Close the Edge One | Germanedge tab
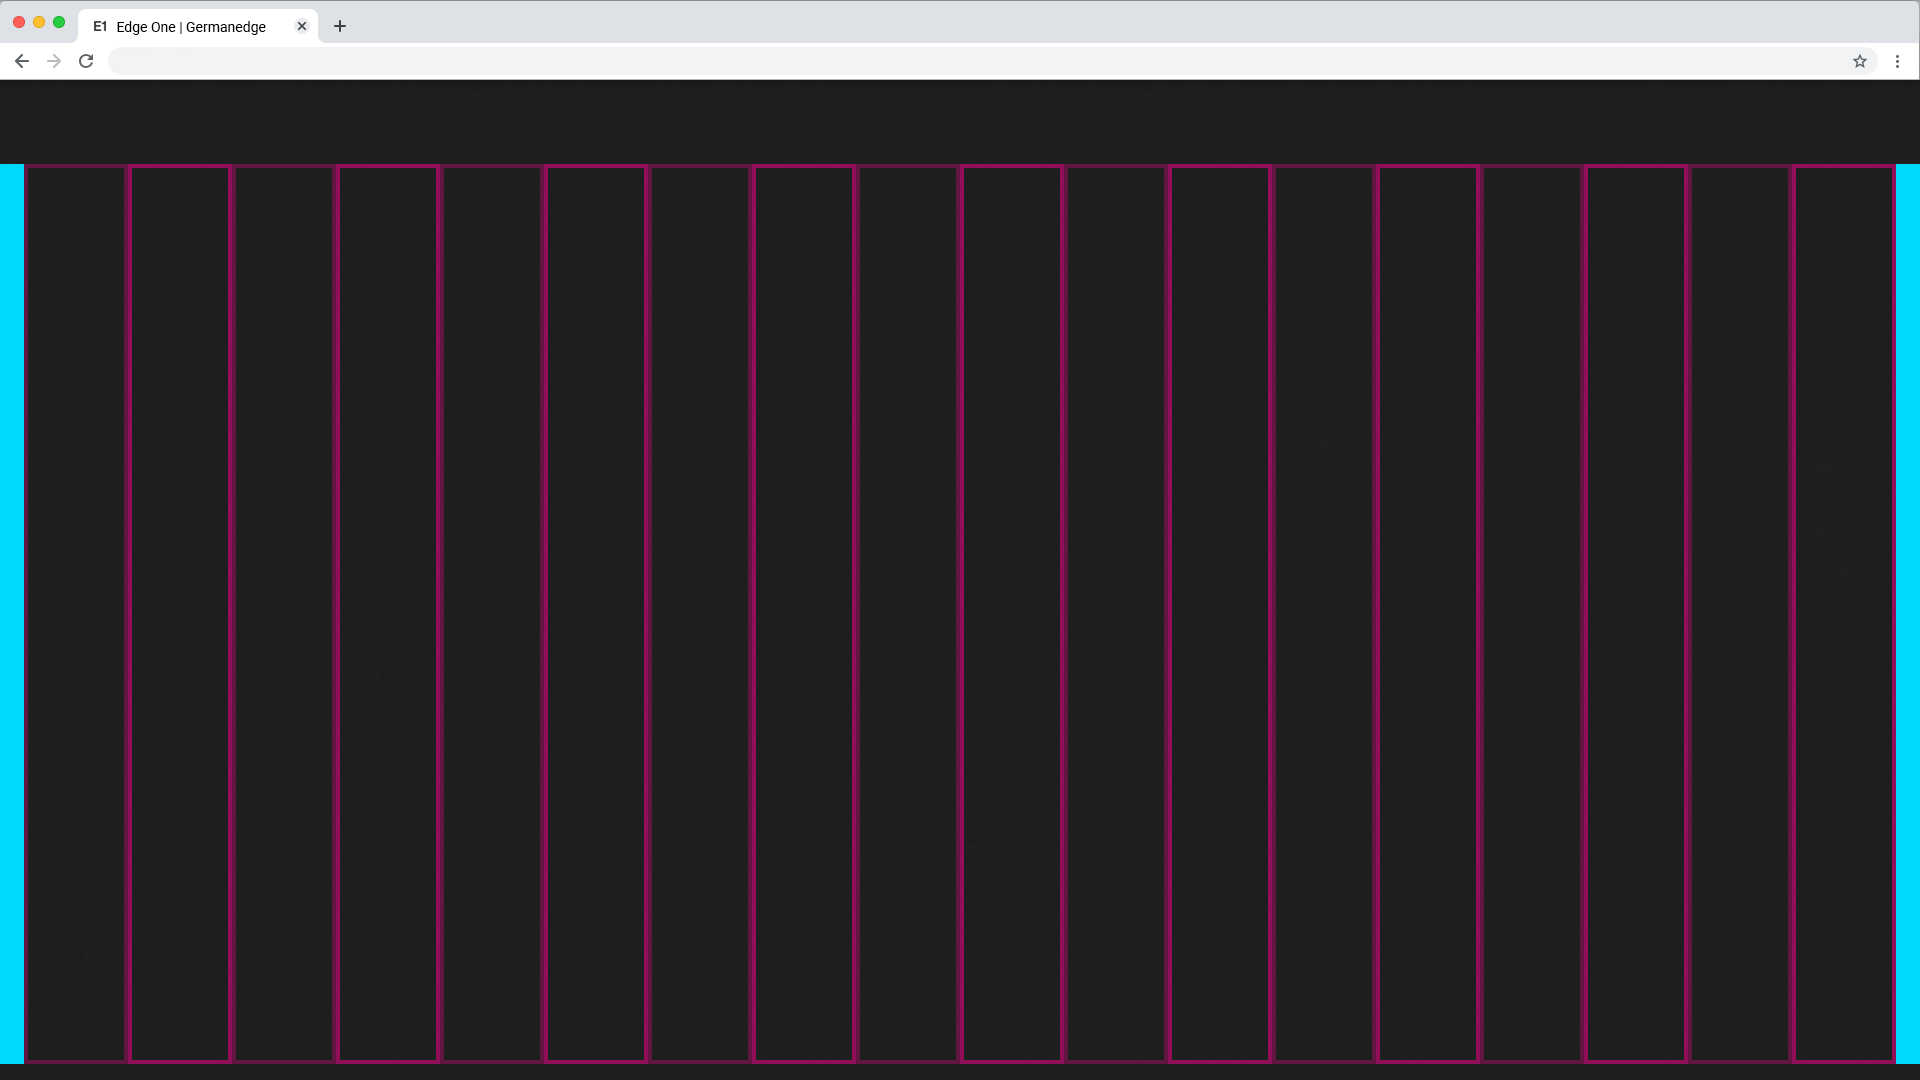Image resolution: width=1920 pixels, height=1080 pixels. coord(302,26)
